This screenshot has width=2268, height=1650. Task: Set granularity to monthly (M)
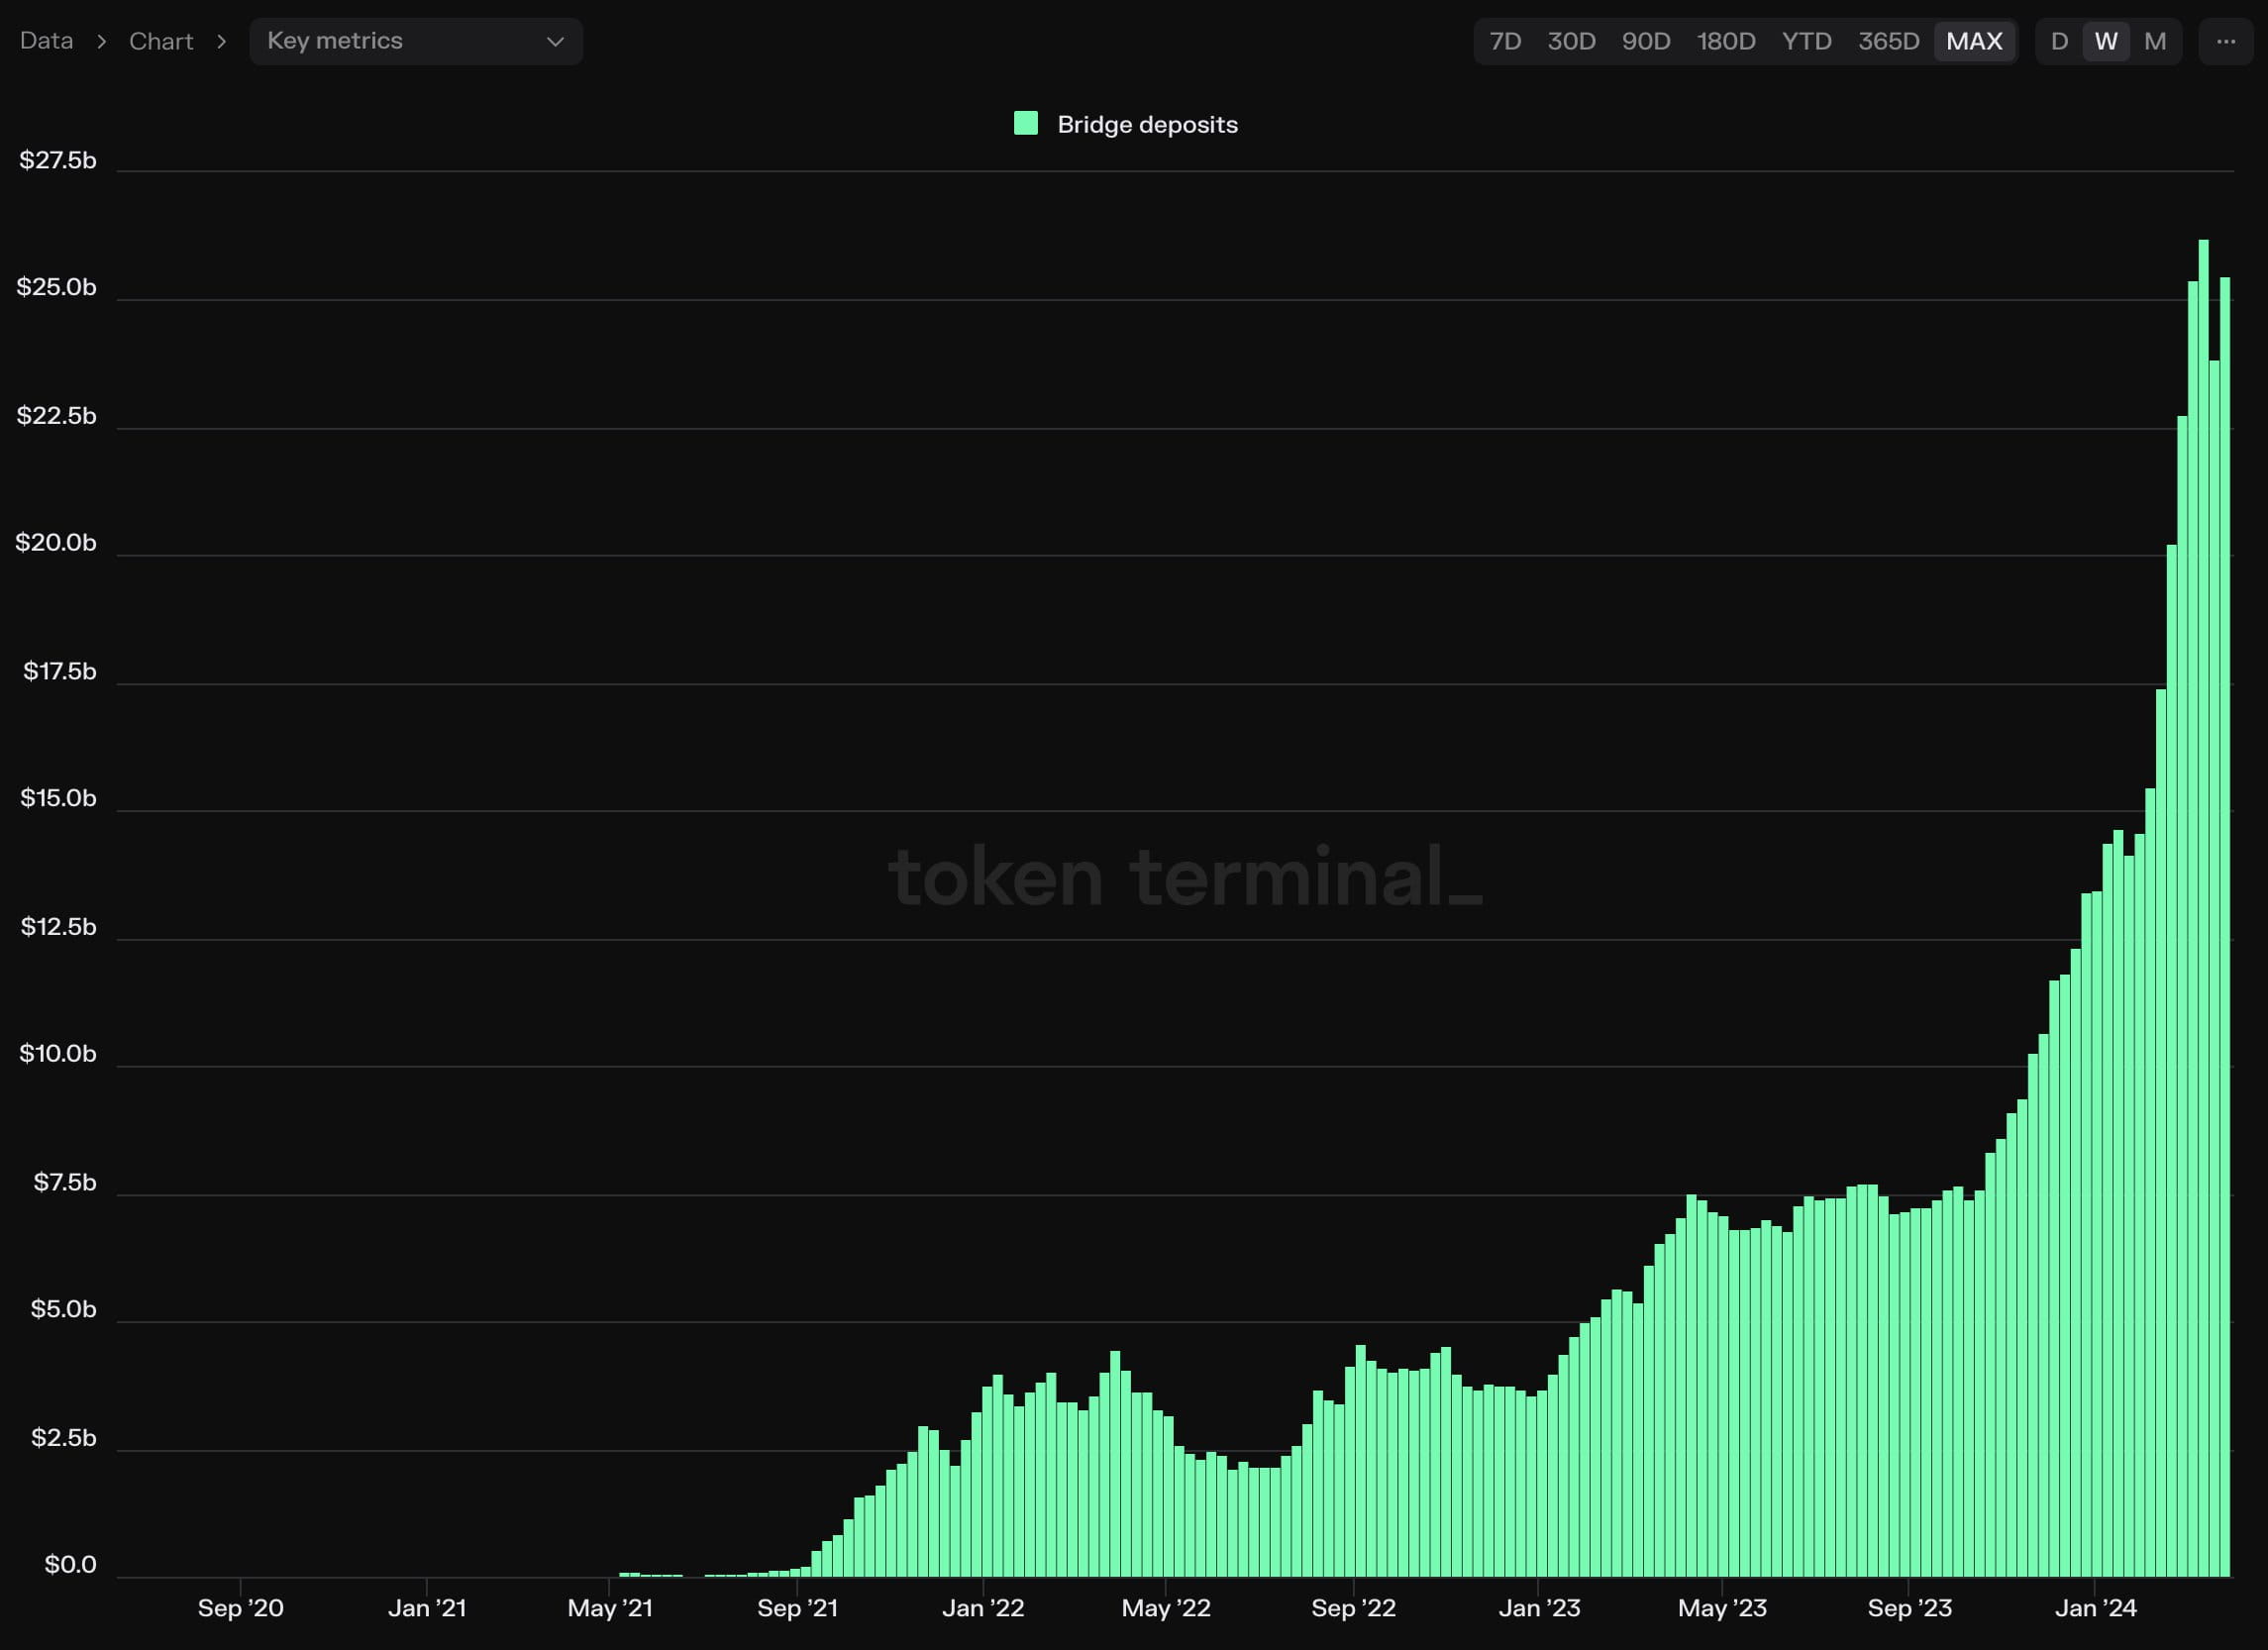2154,41
